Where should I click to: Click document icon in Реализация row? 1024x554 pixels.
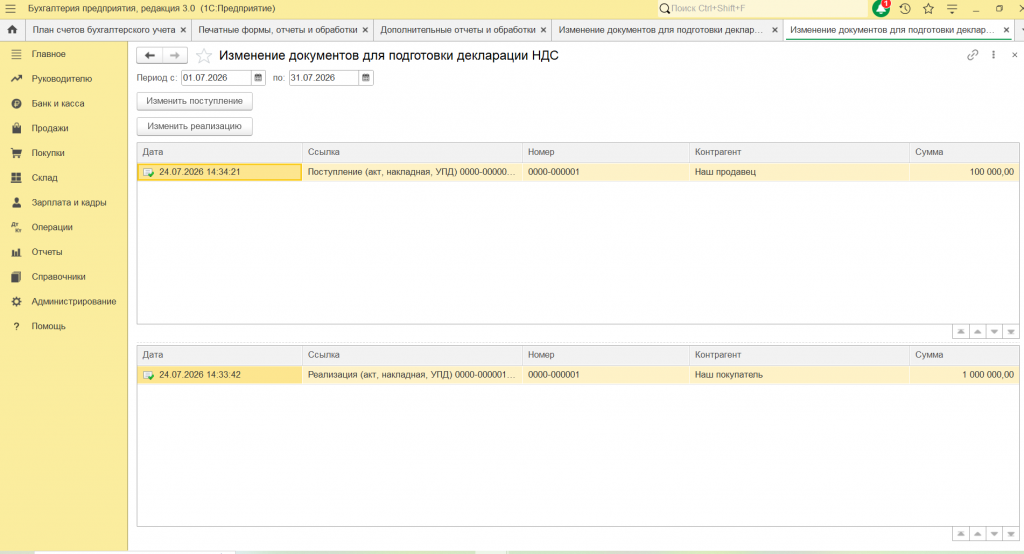148,375
